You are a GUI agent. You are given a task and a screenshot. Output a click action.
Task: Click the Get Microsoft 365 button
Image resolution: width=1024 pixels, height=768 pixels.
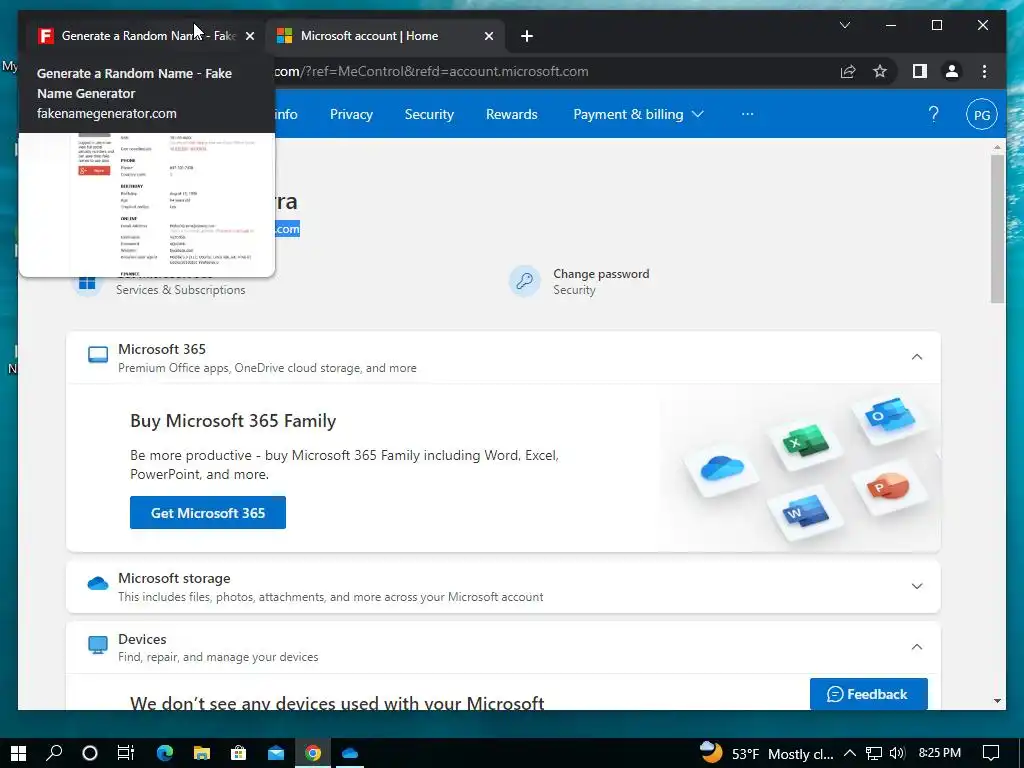[x=208, y=513]
